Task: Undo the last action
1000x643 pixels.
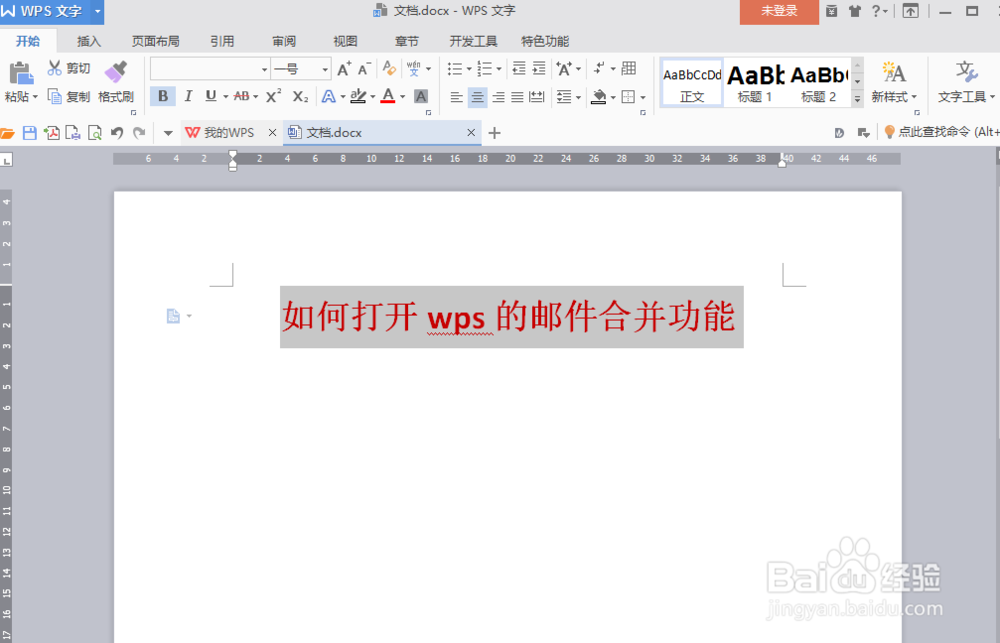Action: pyautogui.click(x=117, y=133)
